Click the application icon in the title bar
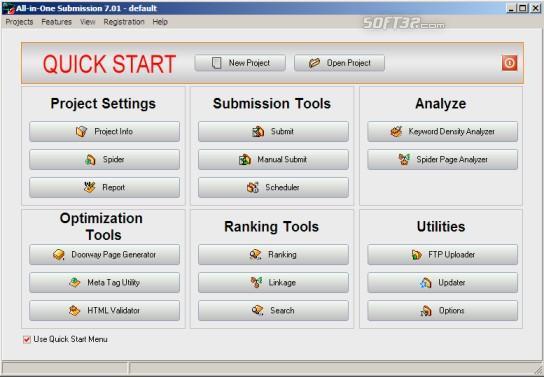This screenshot has height=377, width=544. 8,8
